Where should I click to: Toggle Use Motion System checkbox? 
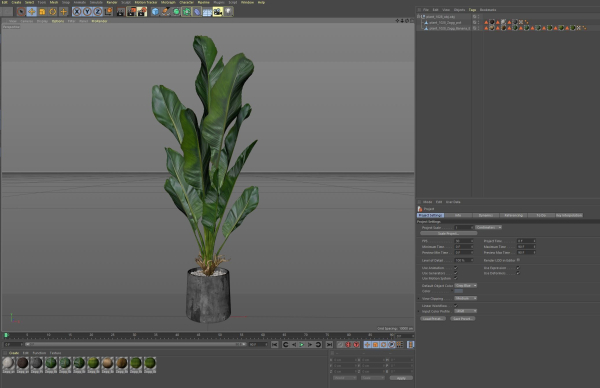coord(456,278)
